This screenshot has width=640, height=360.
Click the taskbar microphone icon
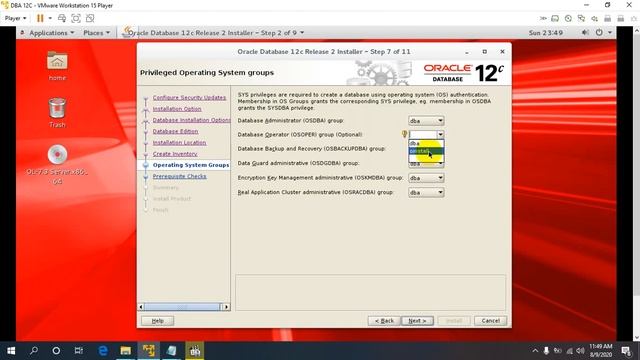pos(546,351)
